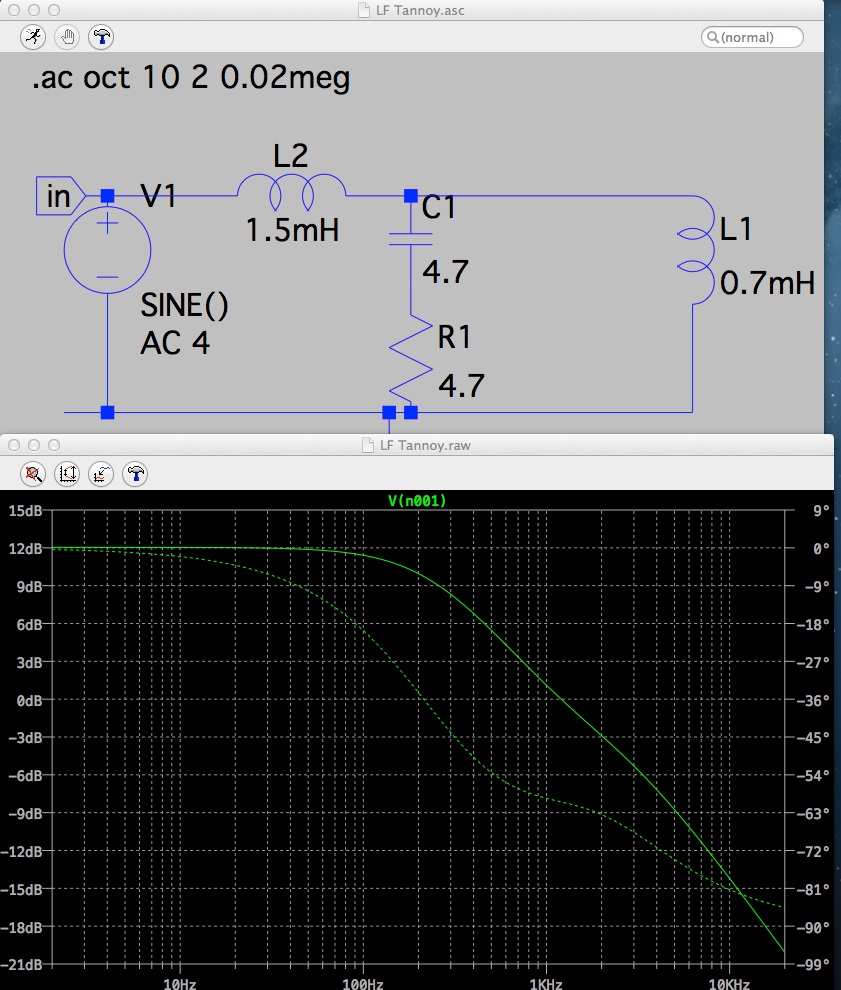Select the C1 capacitor symbol

tap(410, 239)
